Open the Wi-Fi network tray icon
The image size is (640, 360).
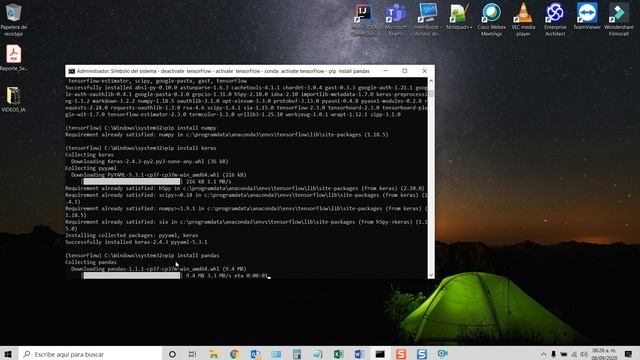pyautogui.click(x=574, y=354)
